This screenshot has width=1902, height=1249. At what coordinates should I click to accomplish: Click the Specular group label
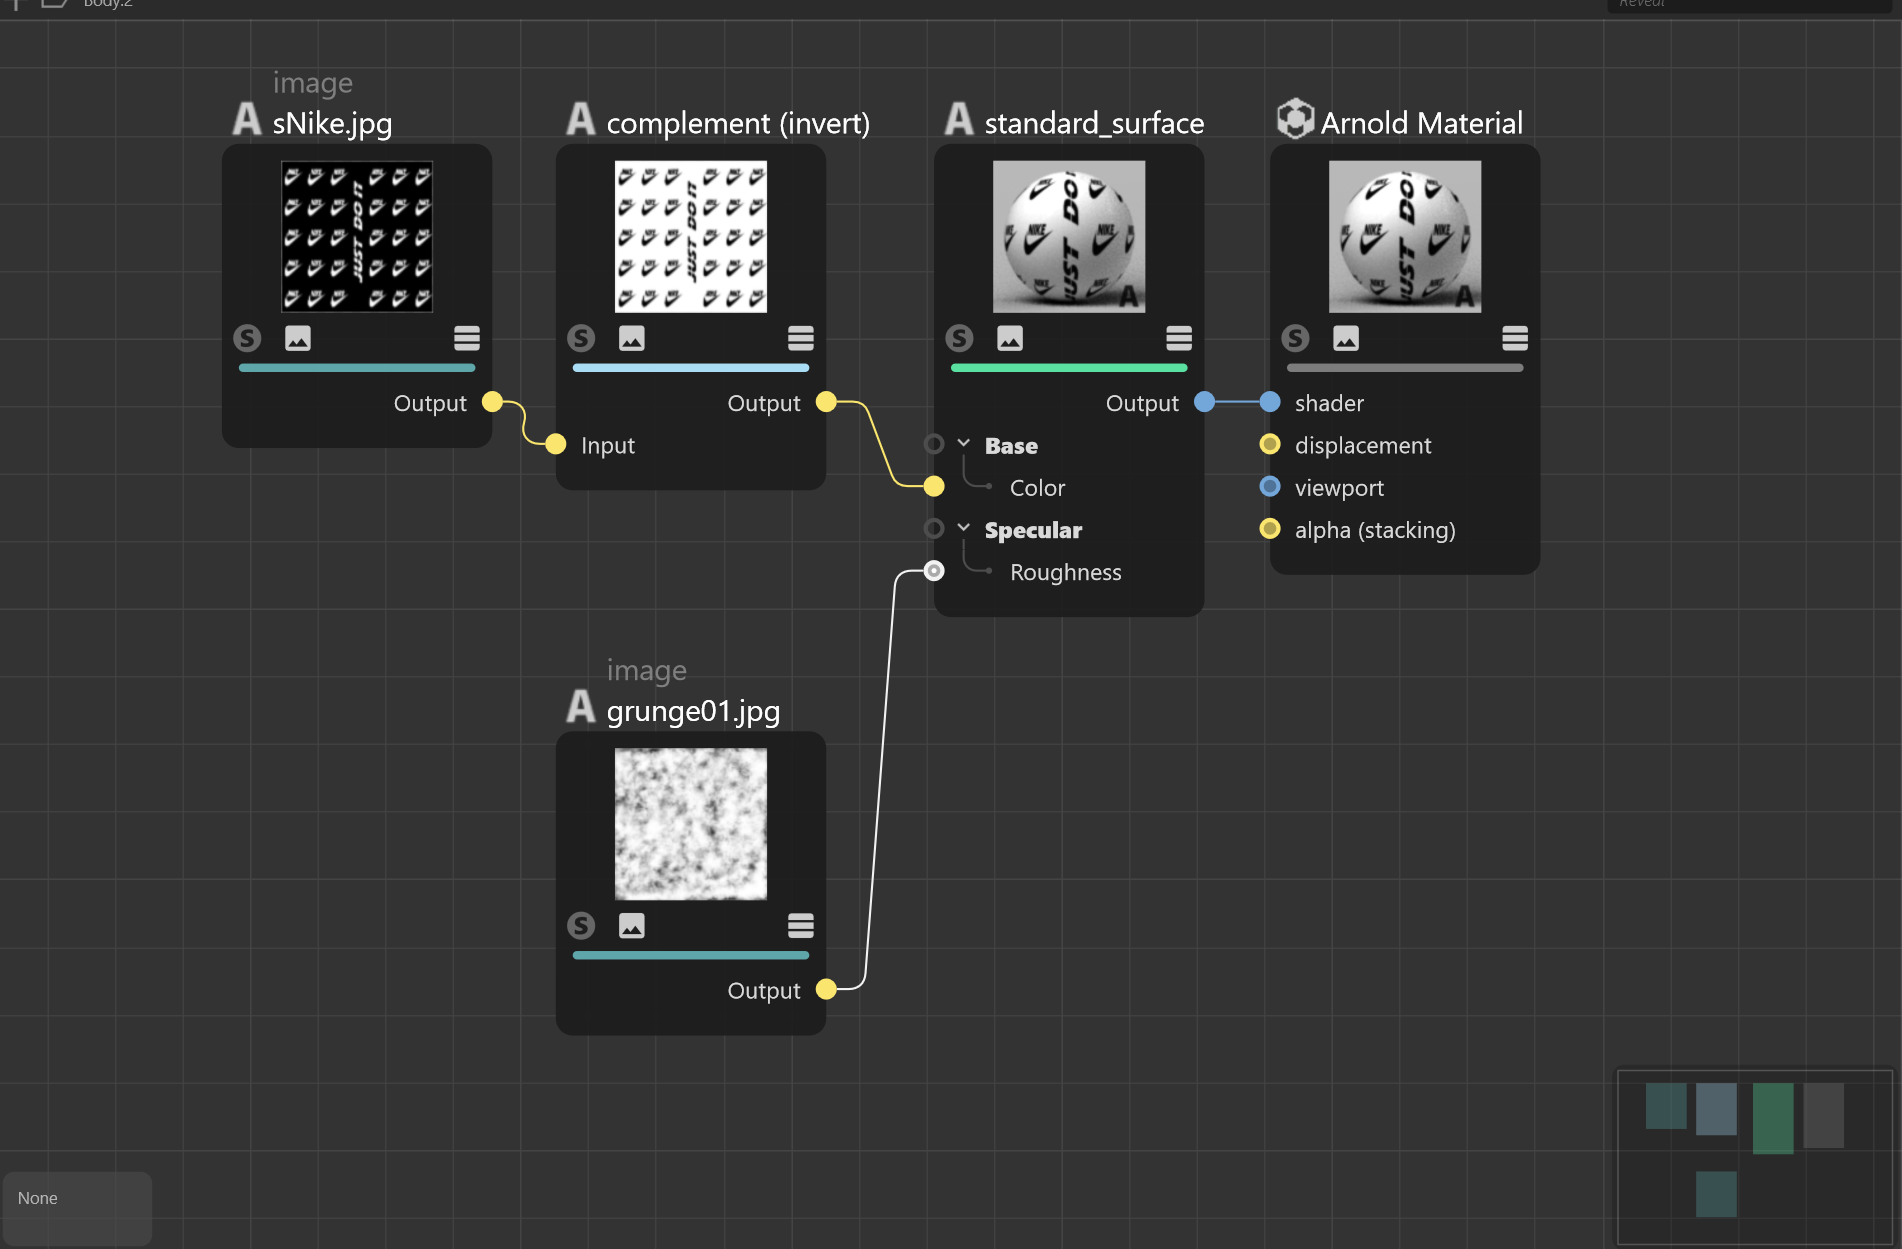(x=1033, y=531)
